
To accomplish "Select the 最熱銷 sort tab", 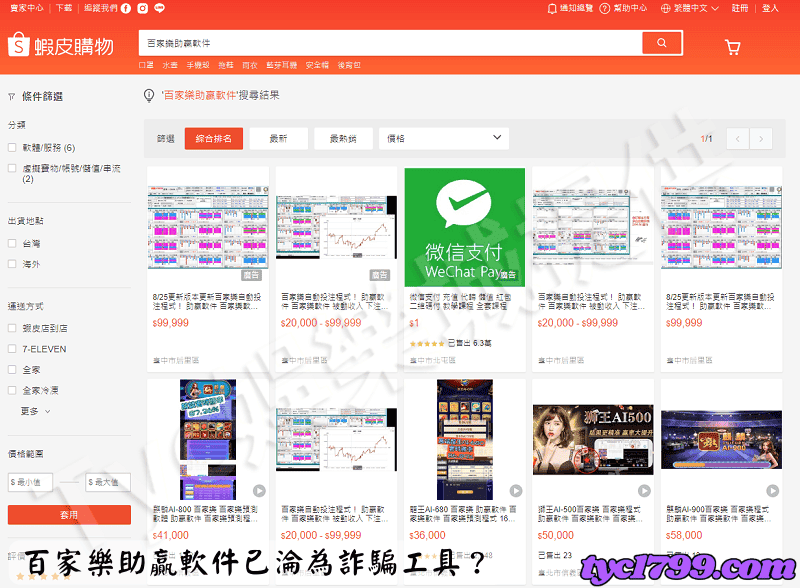I will (x=343, y=138).
